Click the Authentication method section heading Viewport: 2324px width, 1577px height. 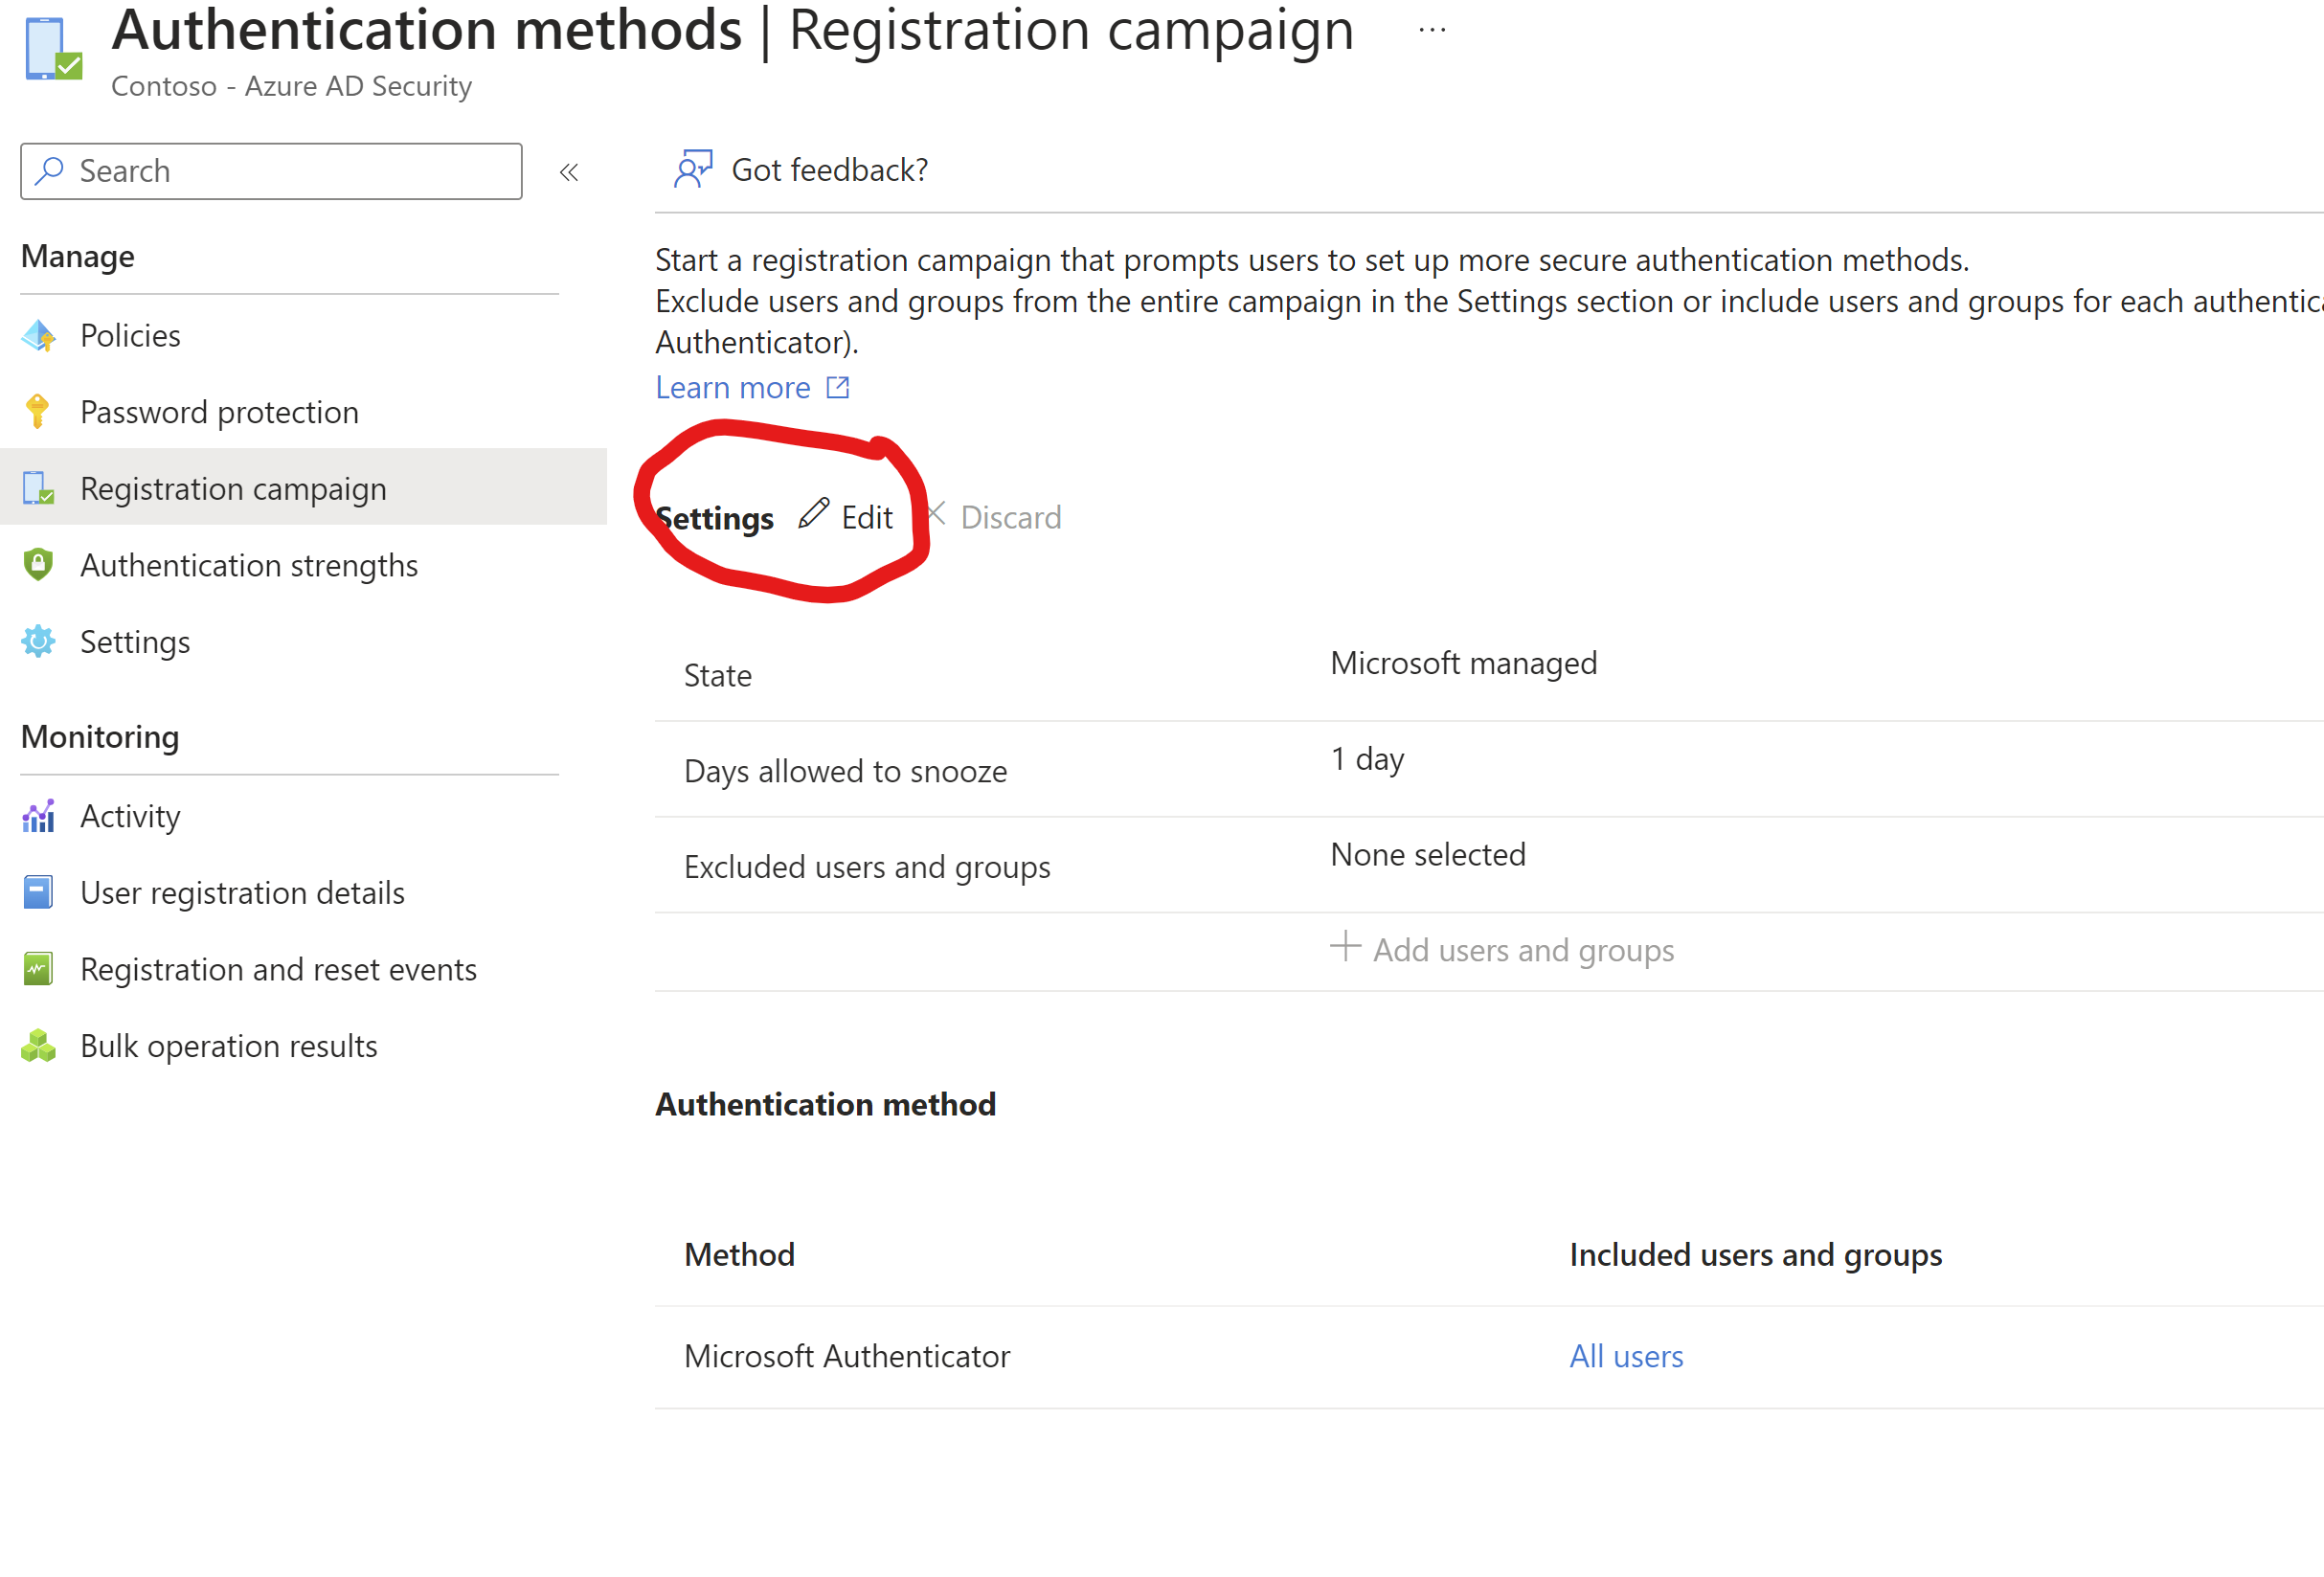tap(825, 1104)
